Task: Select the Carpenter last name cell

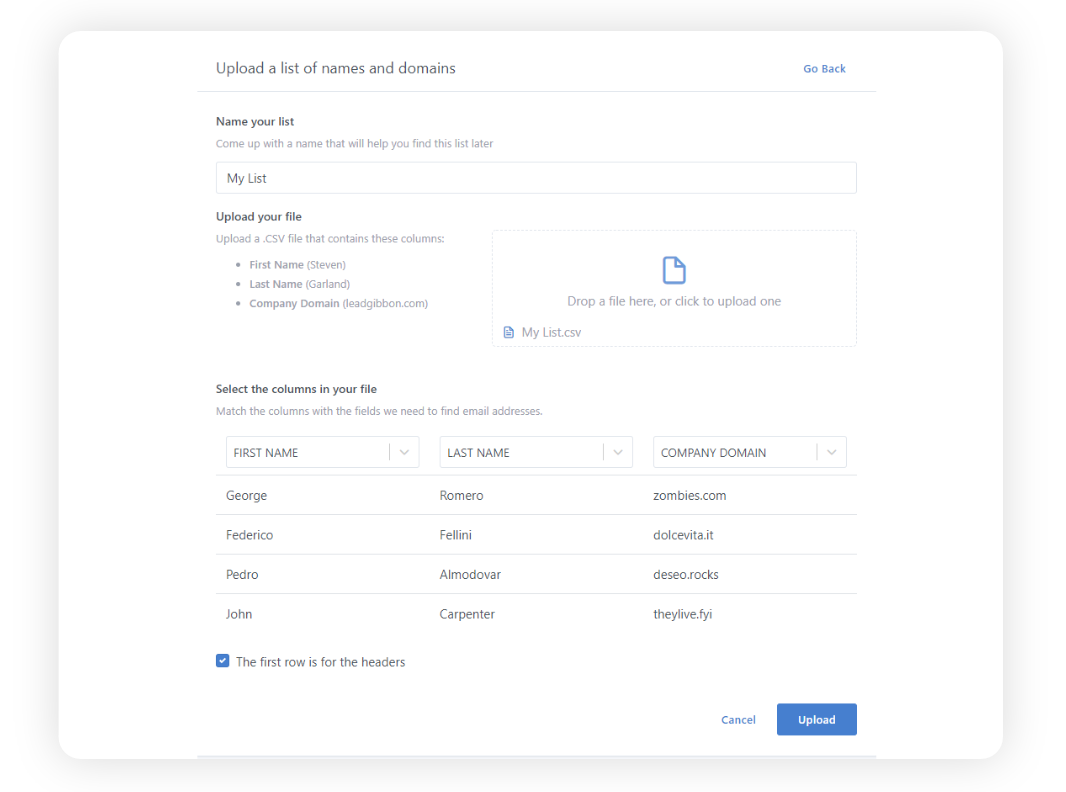Action: tap(467, 614)
